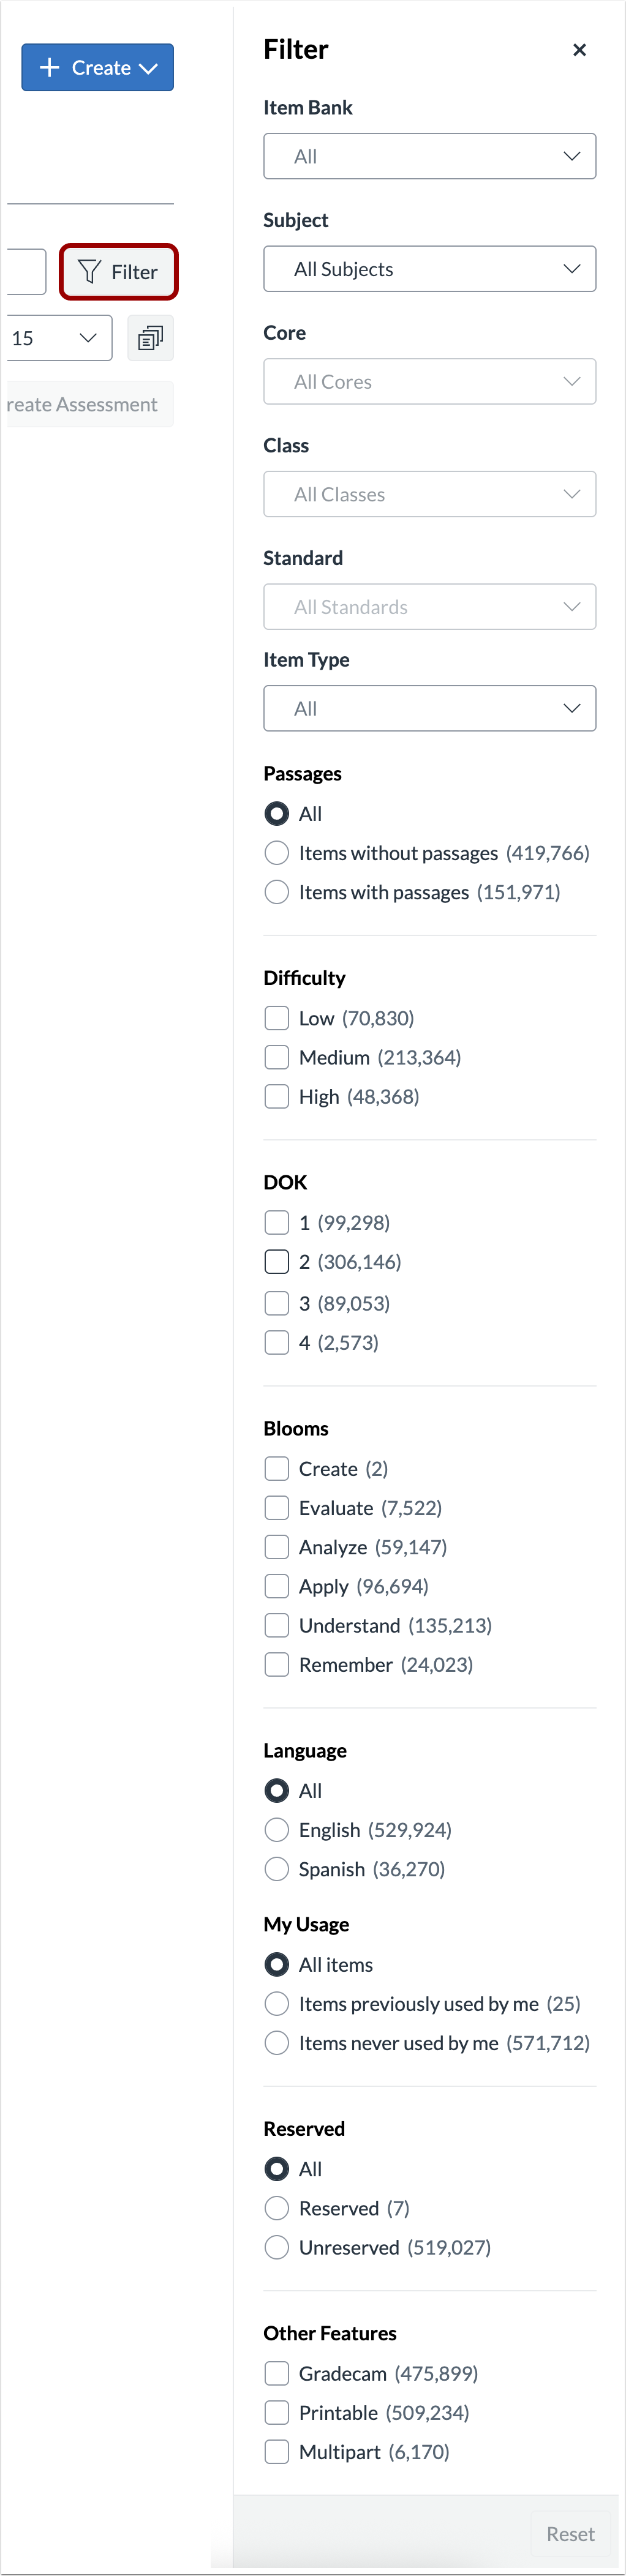Enable the Gradecam feature filter
Image resolution: width=626 pixels, height=2576 pixels.
tap(276, 2373)
